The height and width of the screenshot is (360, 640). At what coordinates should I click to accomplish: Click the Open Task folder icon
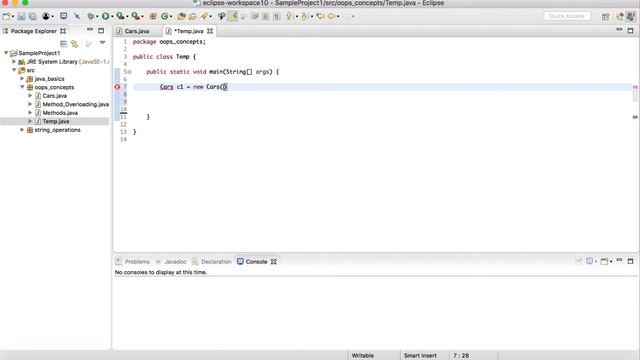click(x=192, y=16)
